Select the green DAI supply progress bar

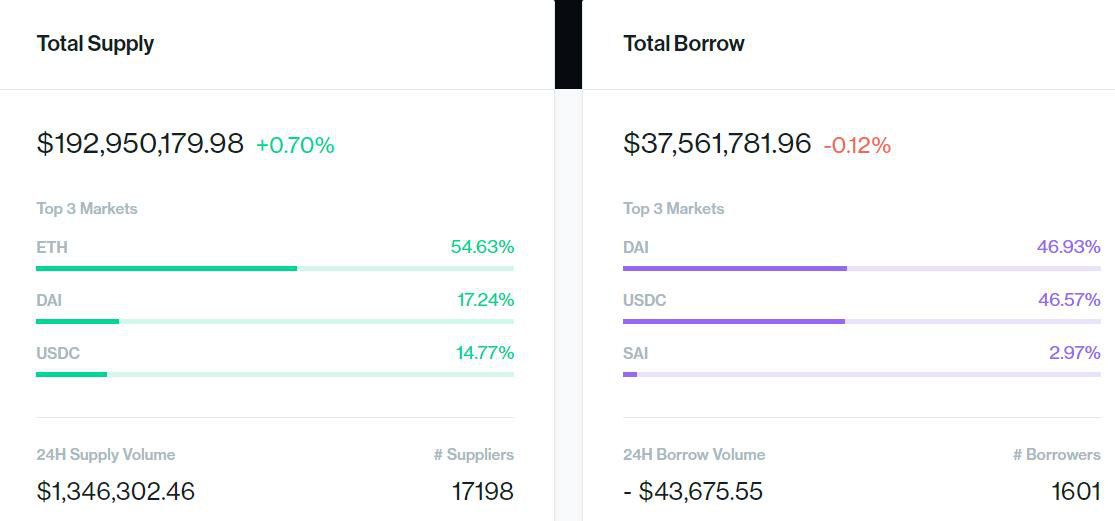pyautogui.click(x=274, y=321)
